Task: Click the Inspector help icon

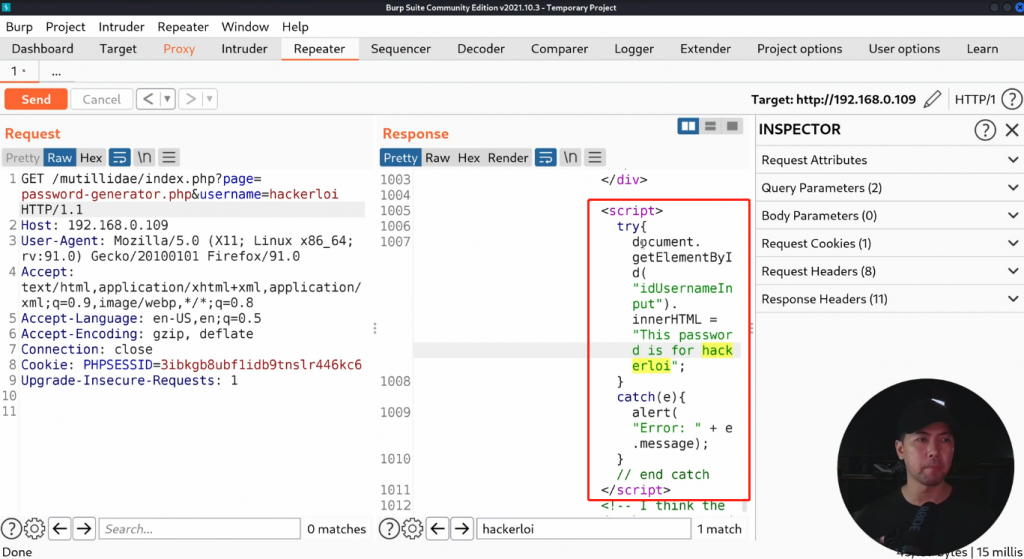Action: pos(985,130)
